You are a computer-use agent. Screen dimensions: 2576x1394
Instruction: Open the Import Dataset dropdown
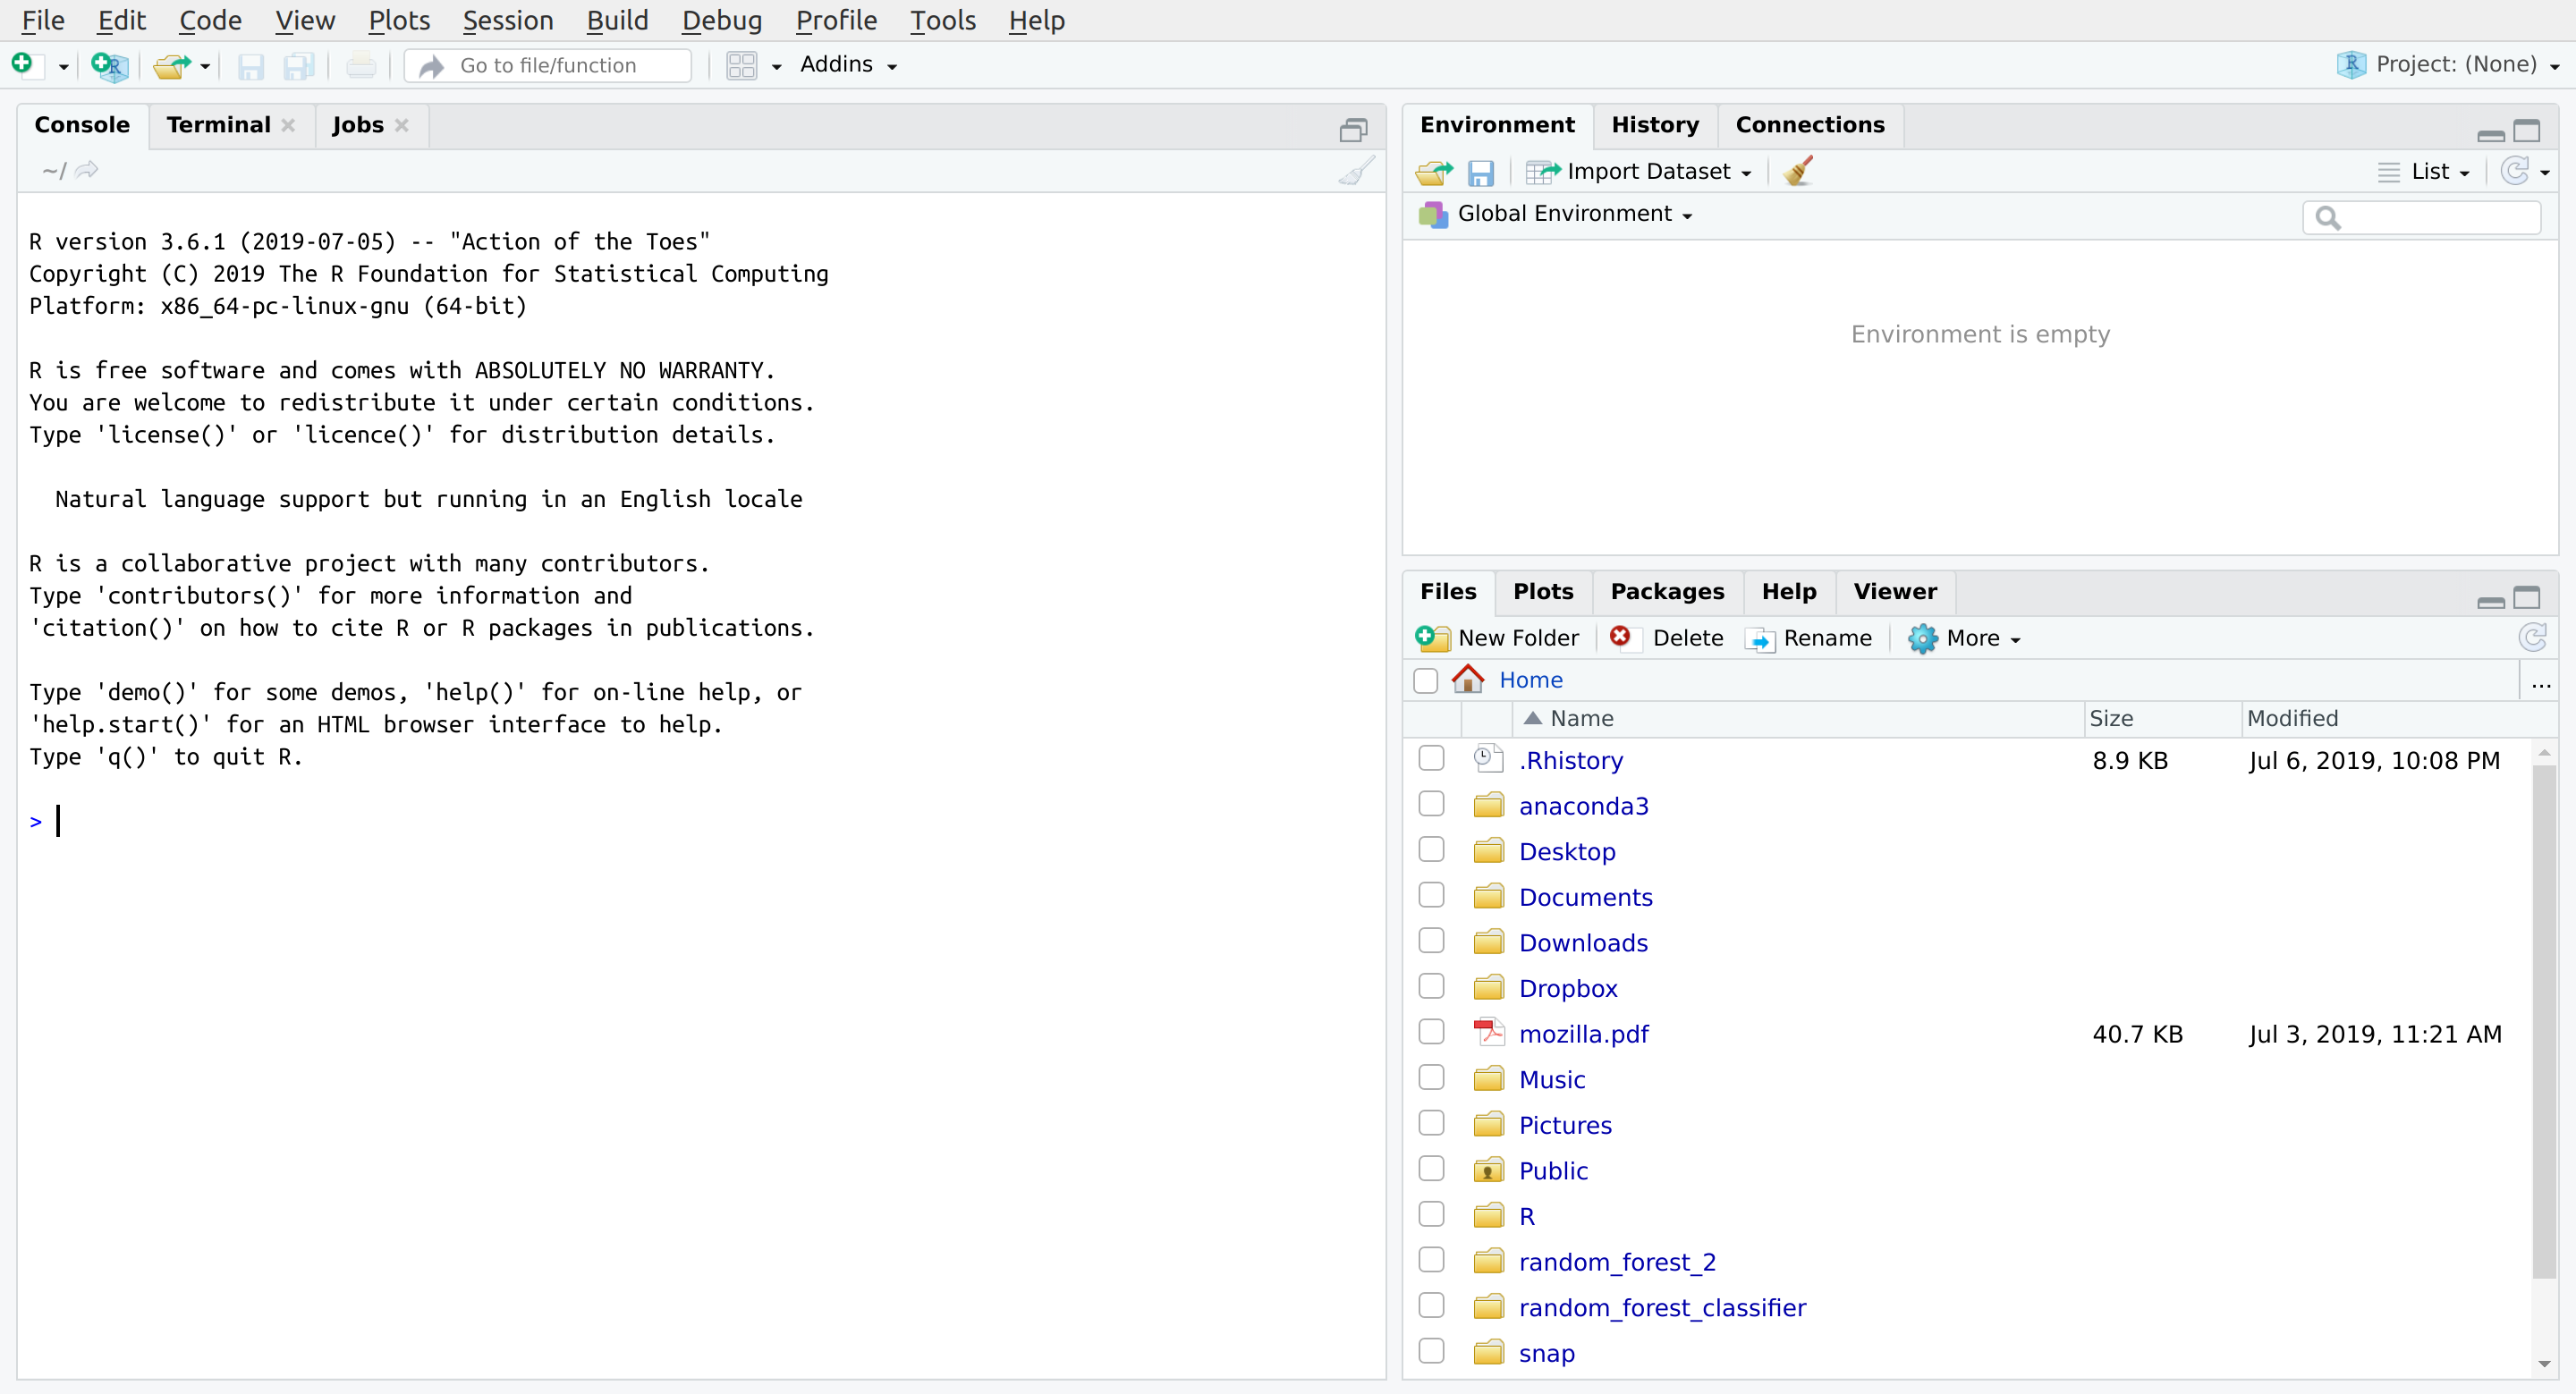click(1638, 172)
